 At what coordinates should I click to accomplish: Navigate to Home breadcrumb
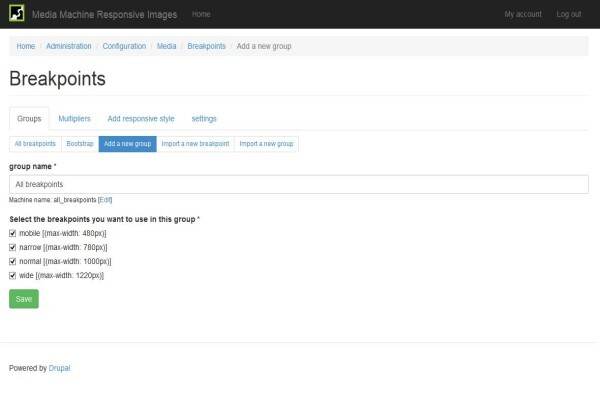26,46
